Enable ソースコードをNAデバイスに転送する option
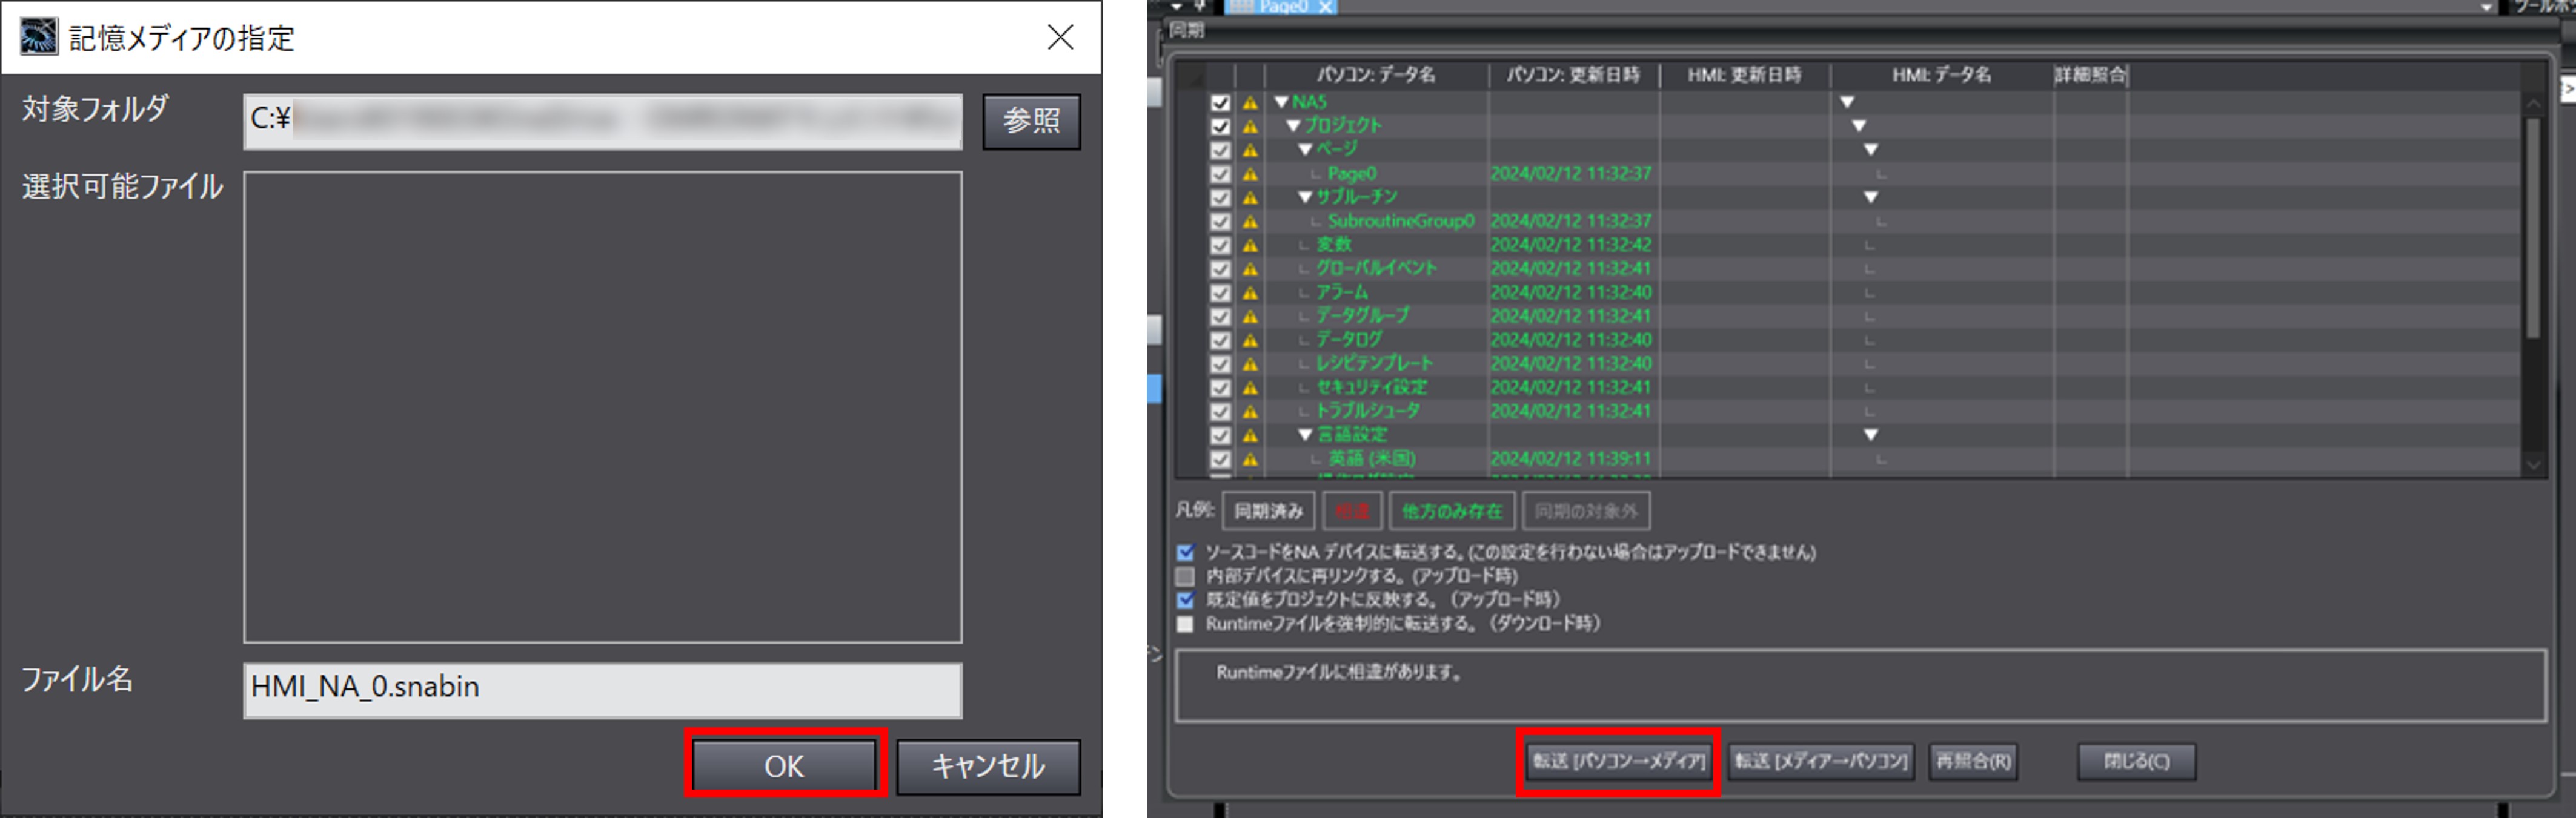2576x818 pixels. pyautogui.click(x=1186, y=552)
